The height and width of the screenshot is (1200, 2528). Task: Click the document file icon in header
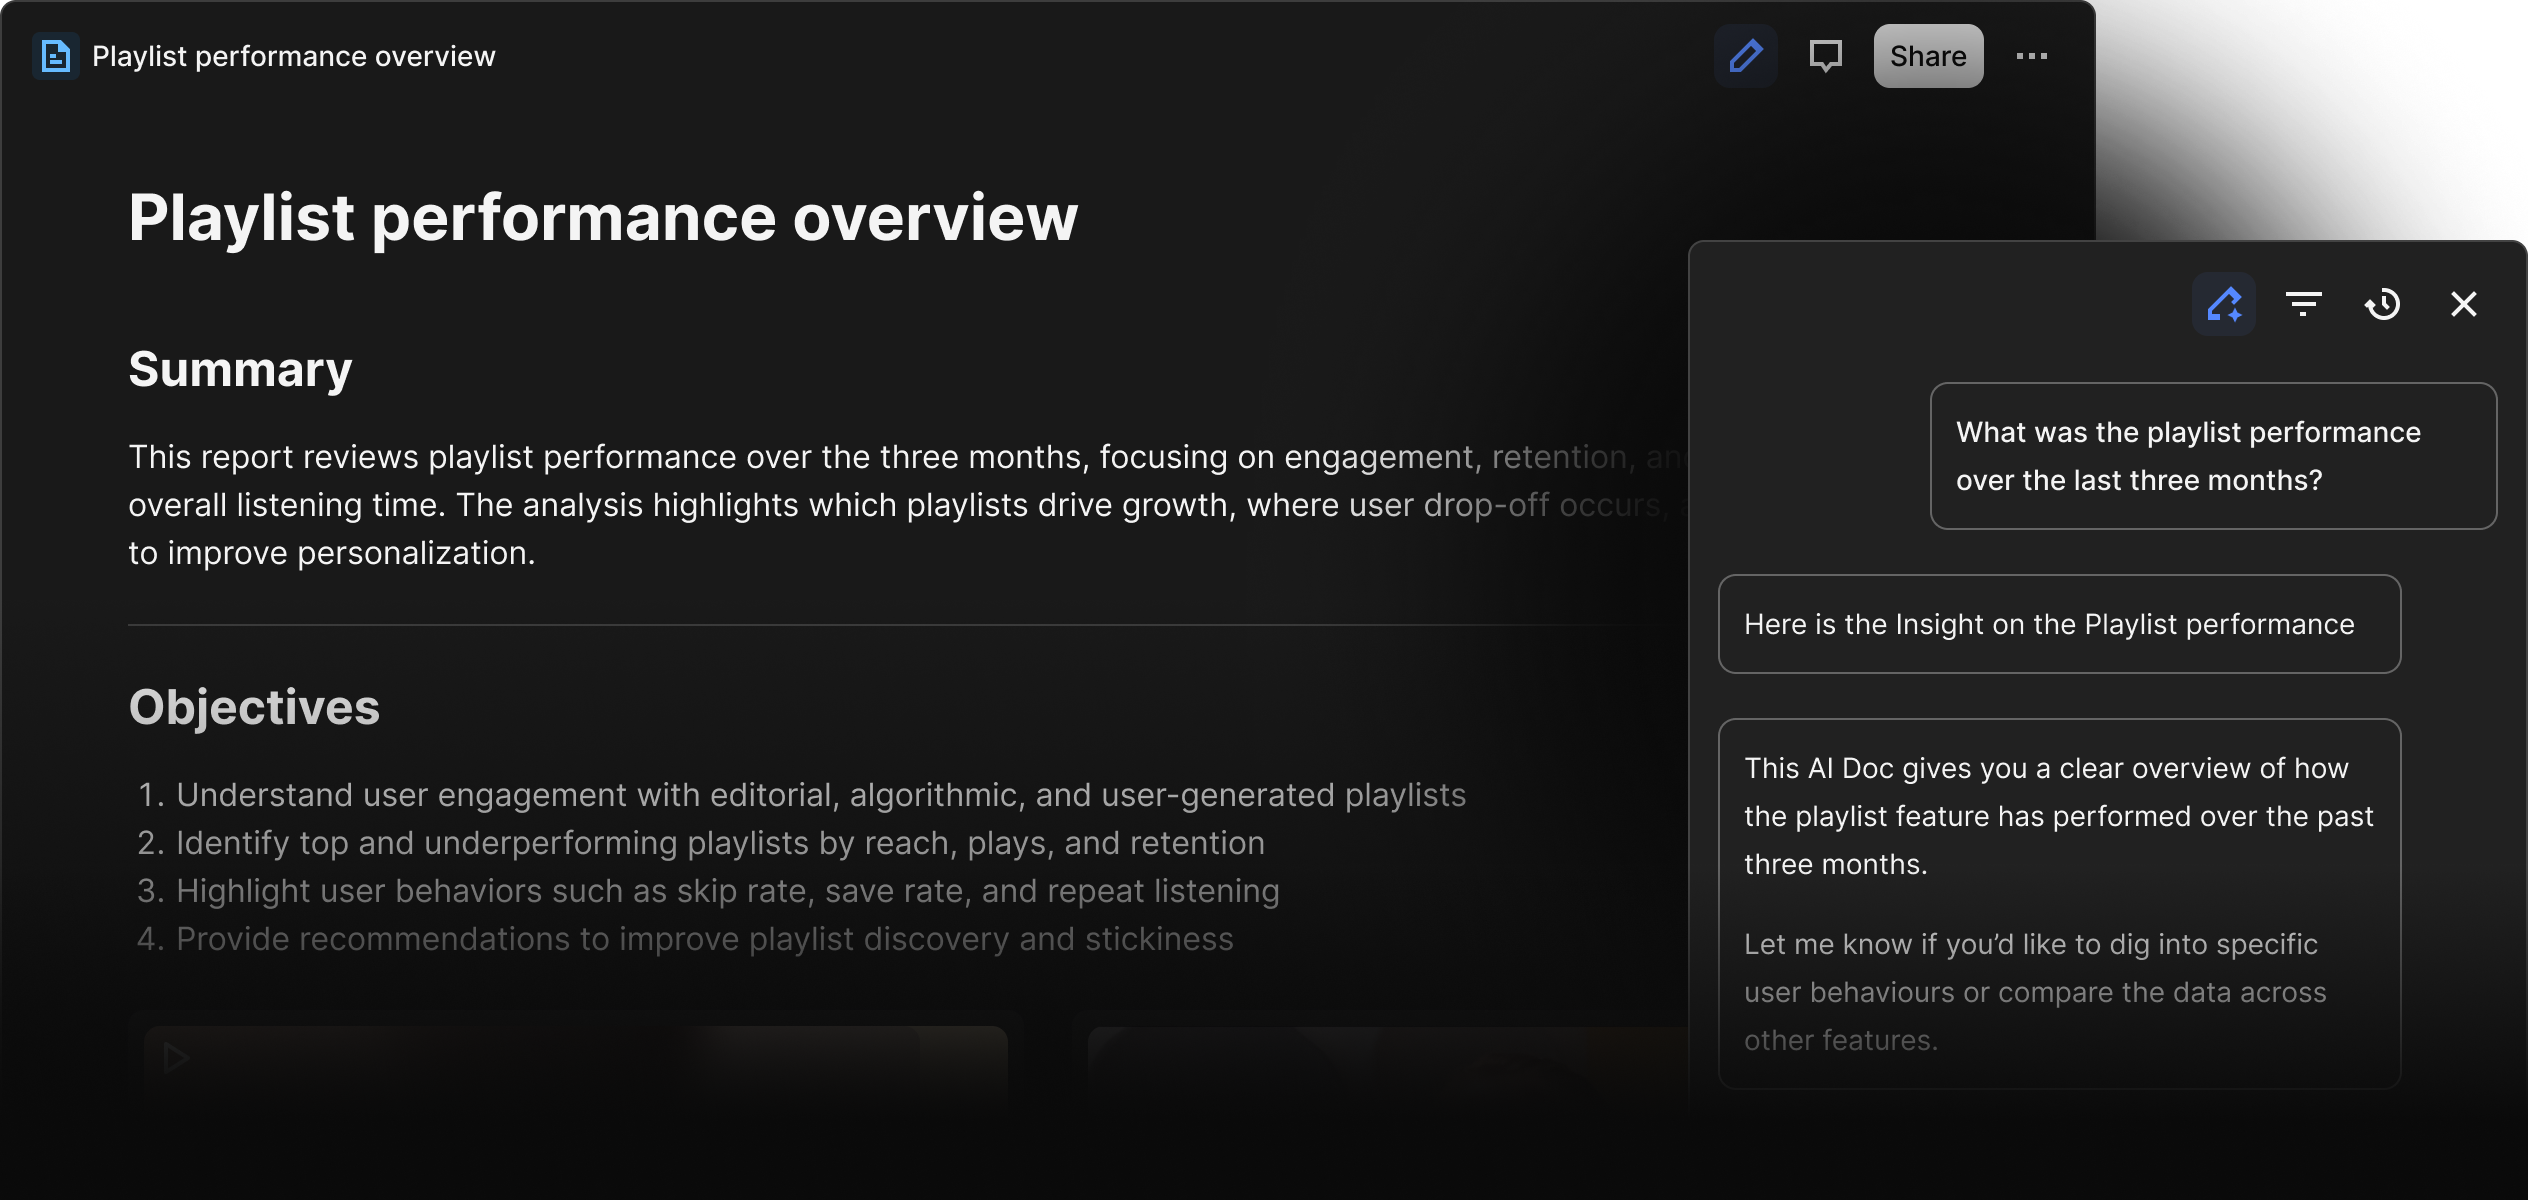pyautogui.click(x=56, y=56)
